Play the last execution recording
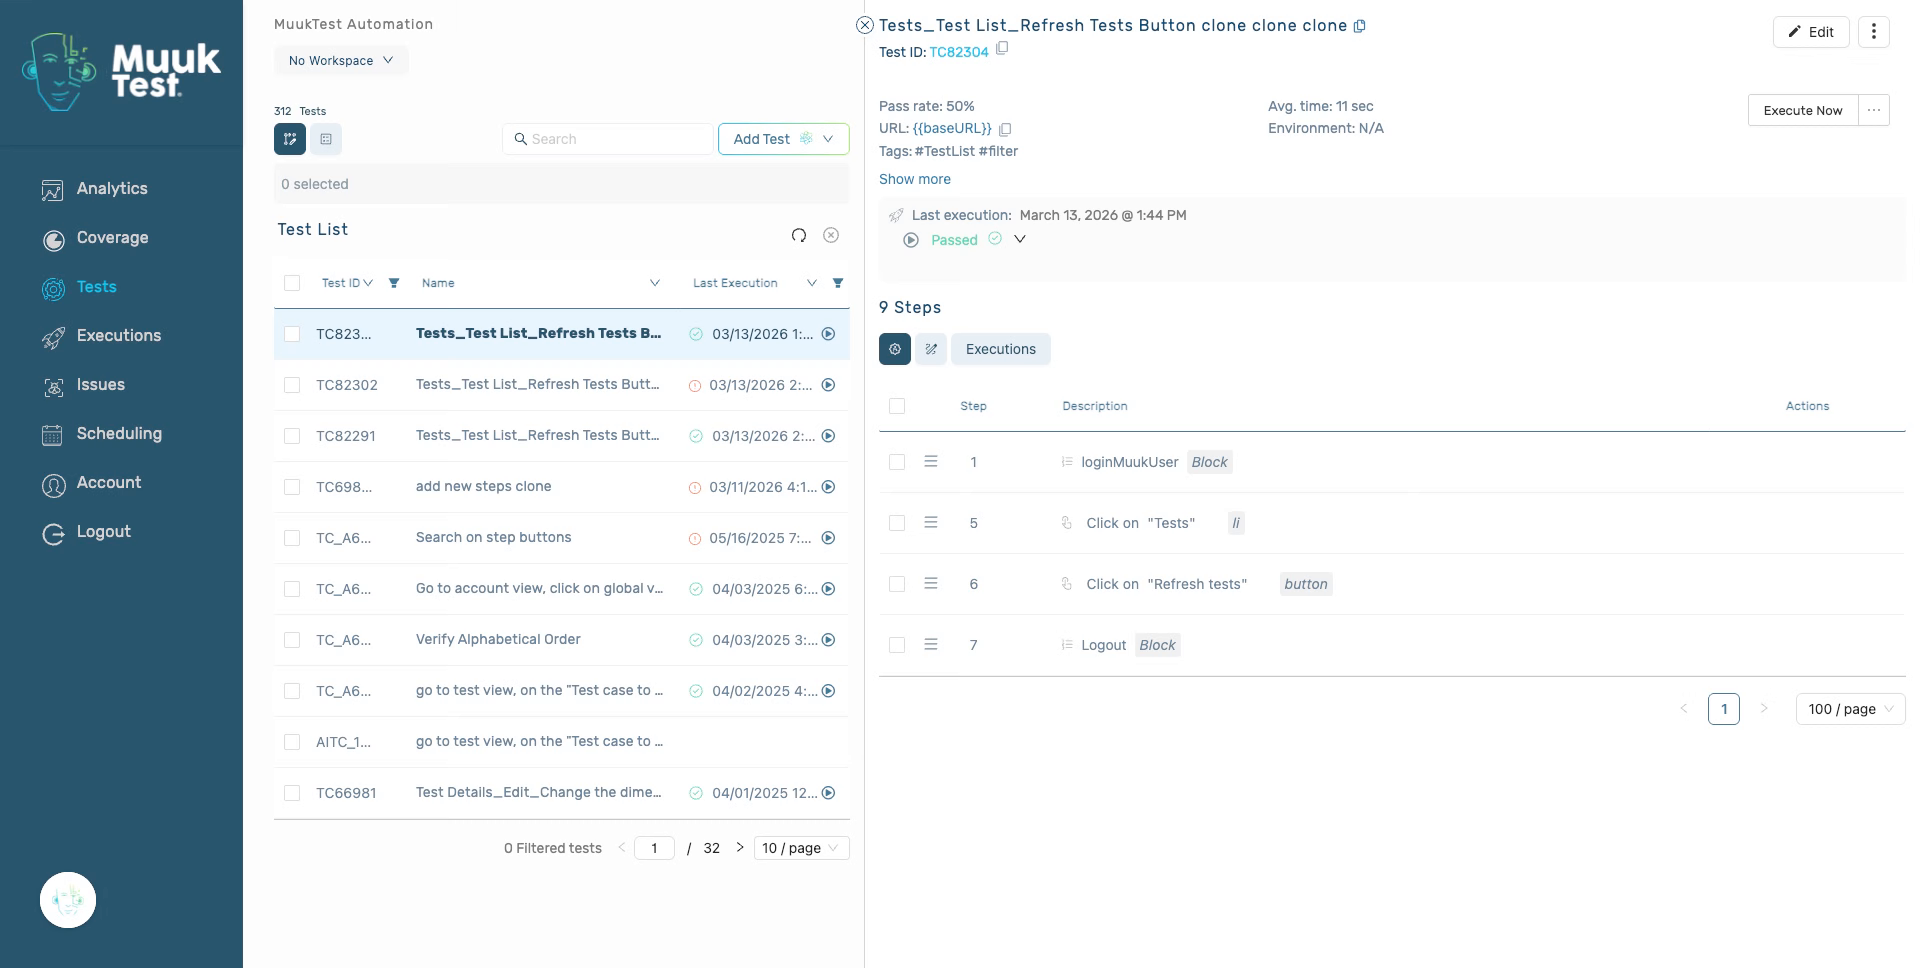Screen dimensions: 1920x968 tap(911, 240)
